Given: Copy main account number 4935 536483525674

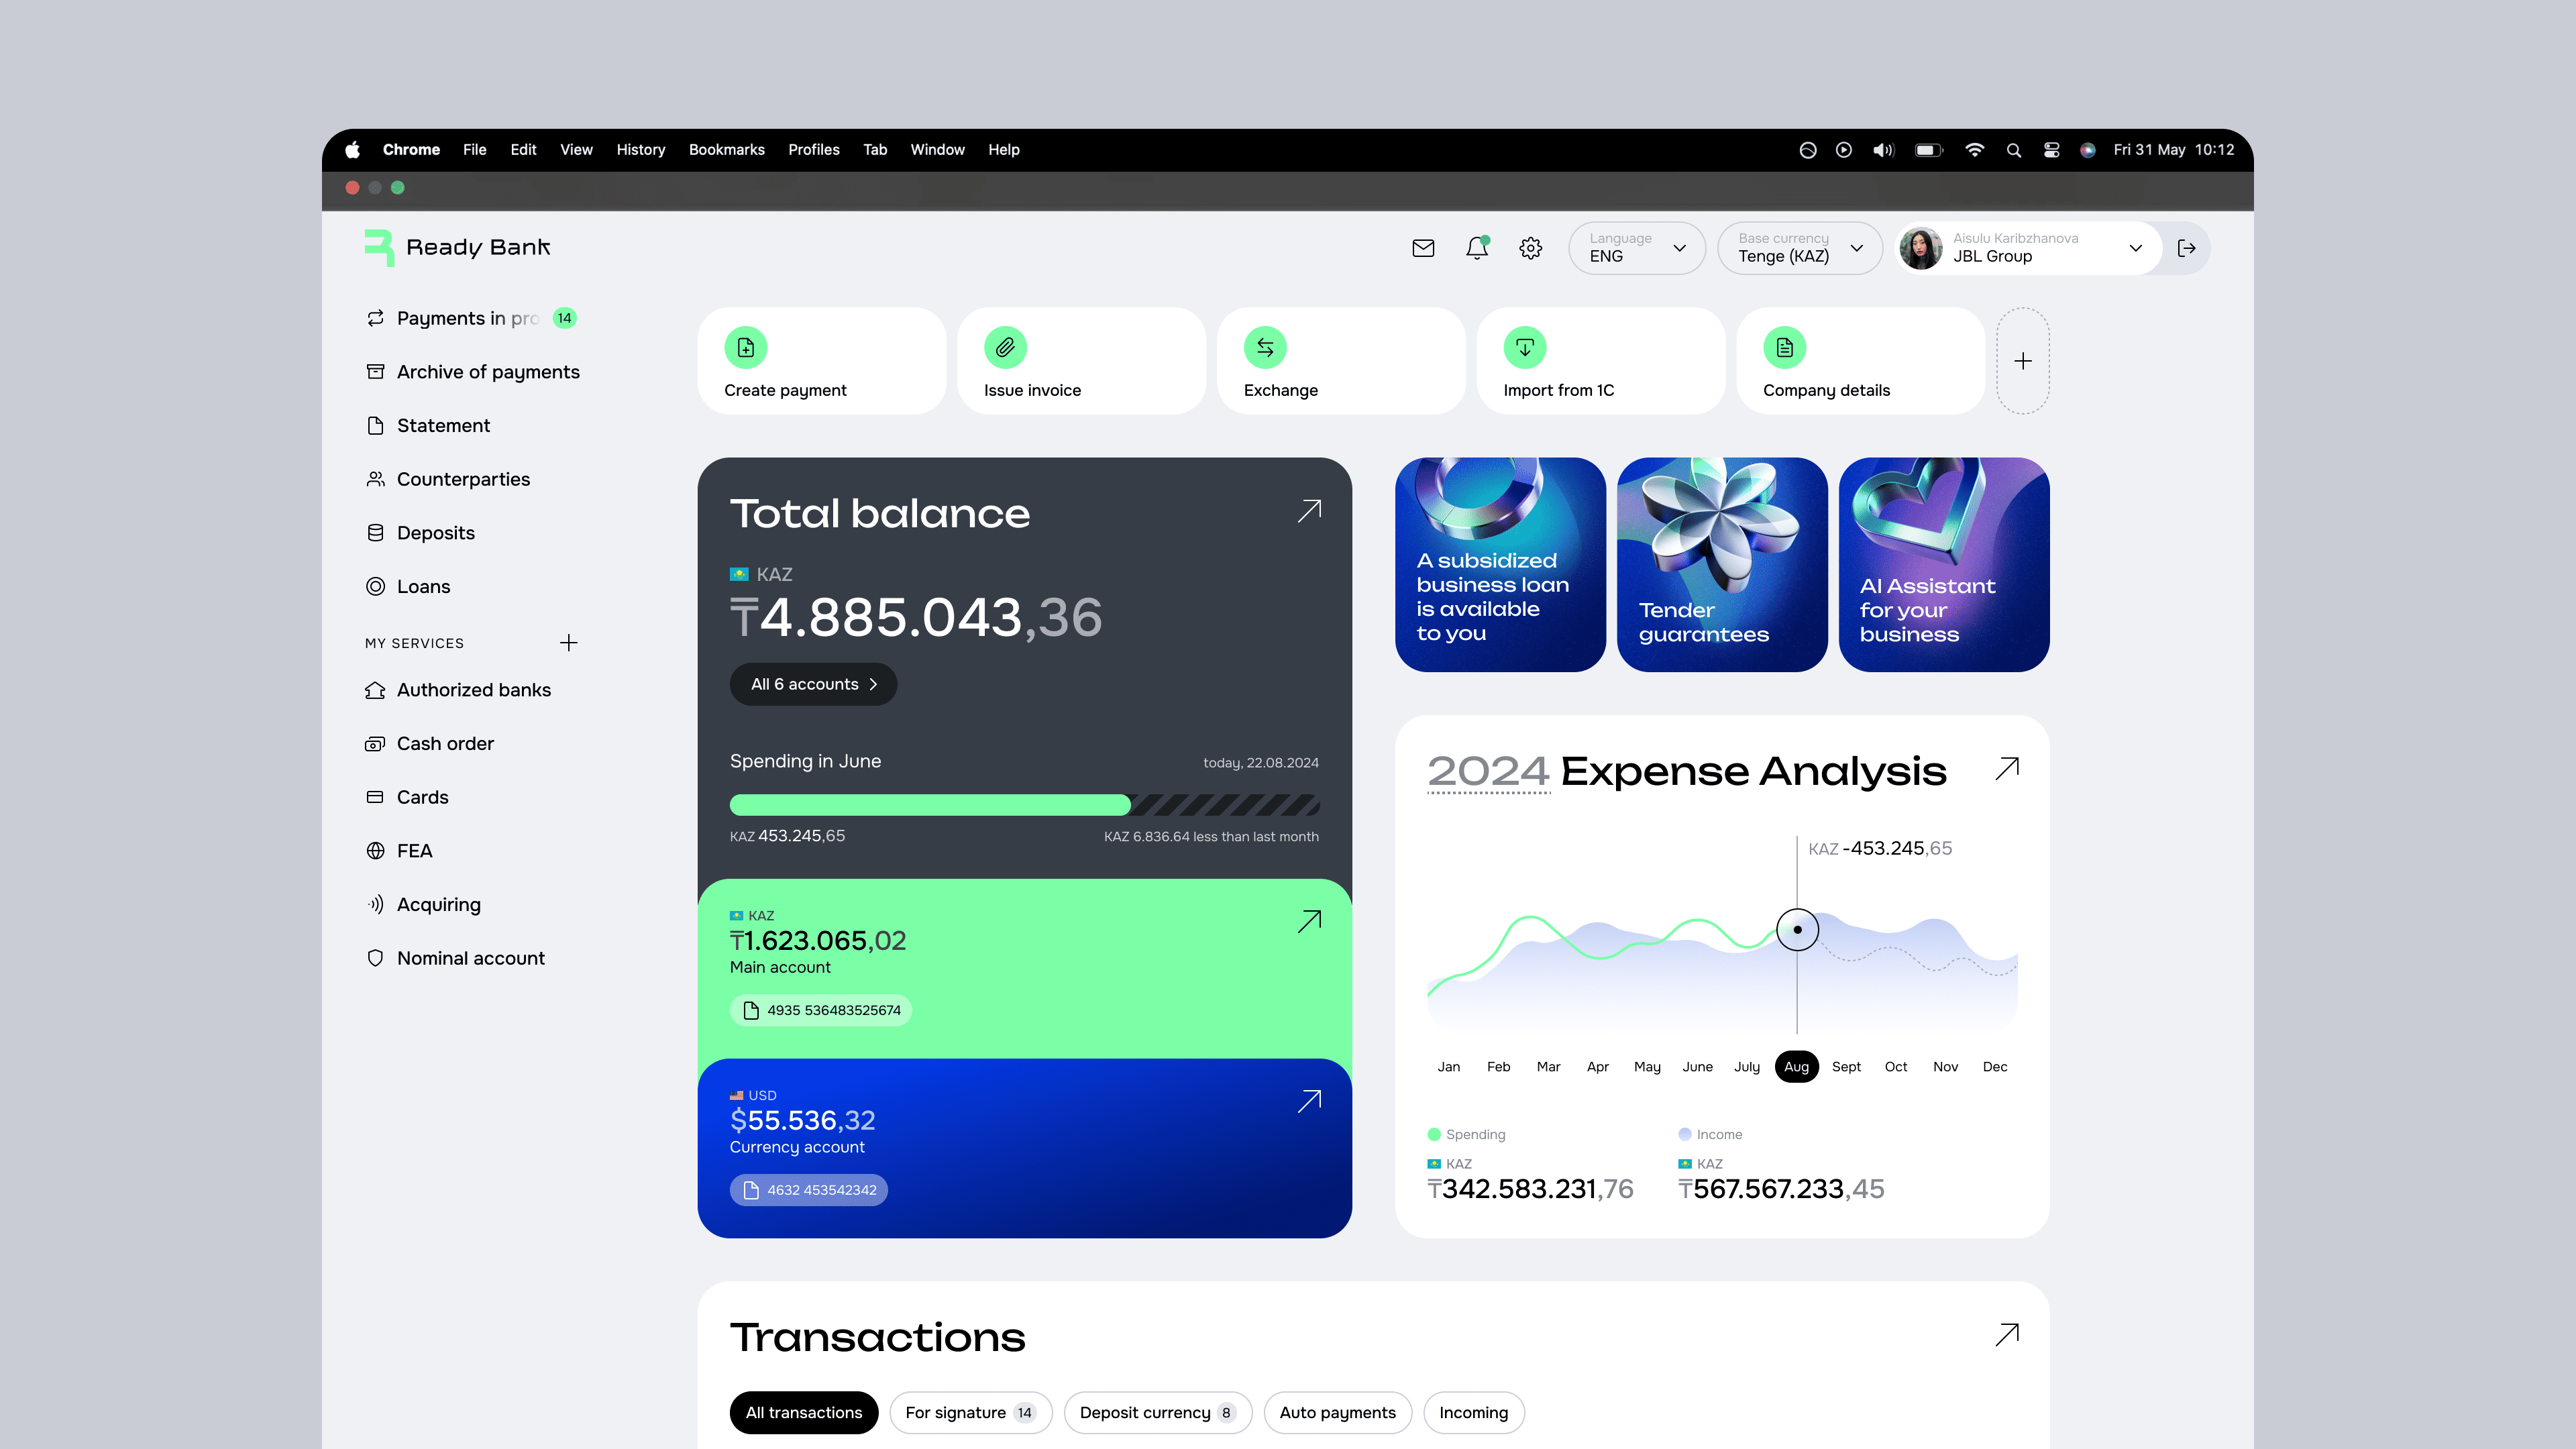Looking at the screenshot, I should click(820, 1010).
